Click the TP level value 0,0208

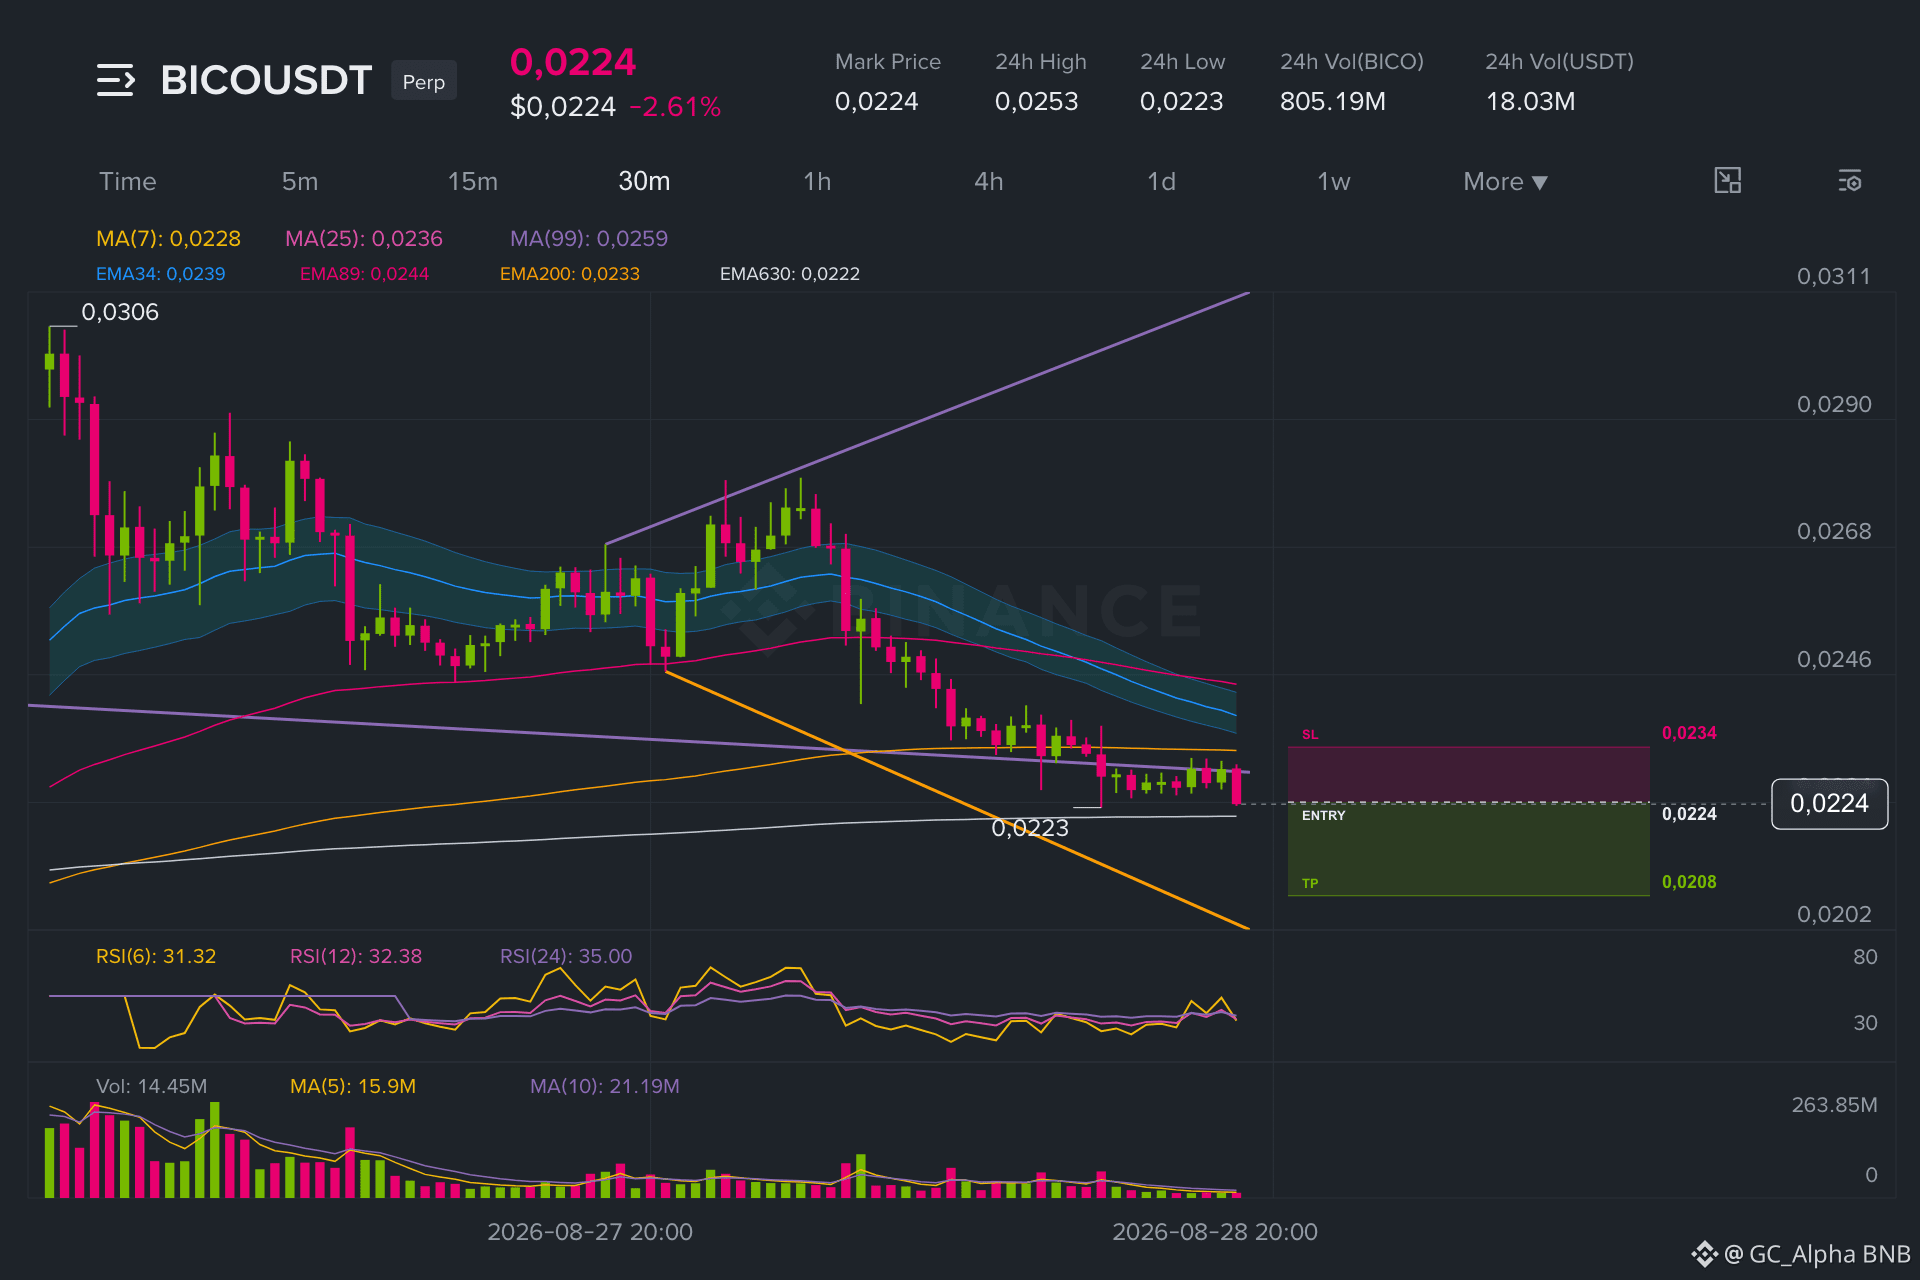(1689, 882)
